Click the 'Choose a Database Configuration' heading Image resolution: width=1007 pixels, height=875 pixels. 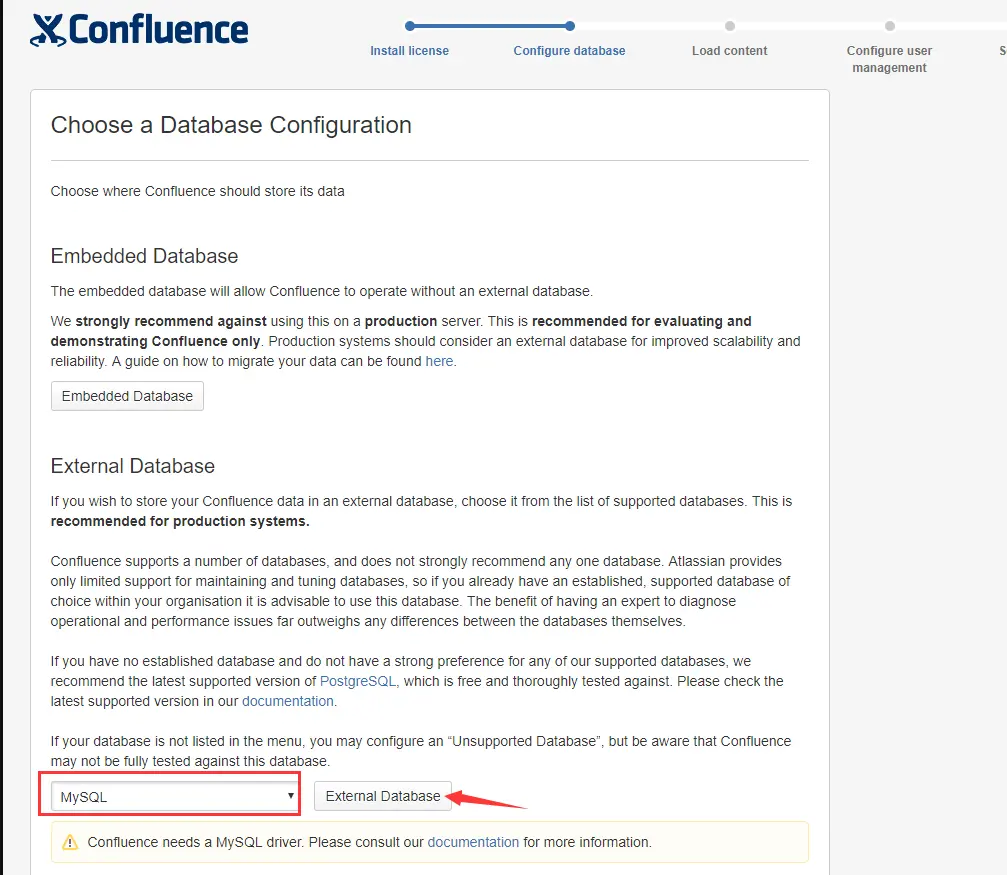[x=231, y=125]
